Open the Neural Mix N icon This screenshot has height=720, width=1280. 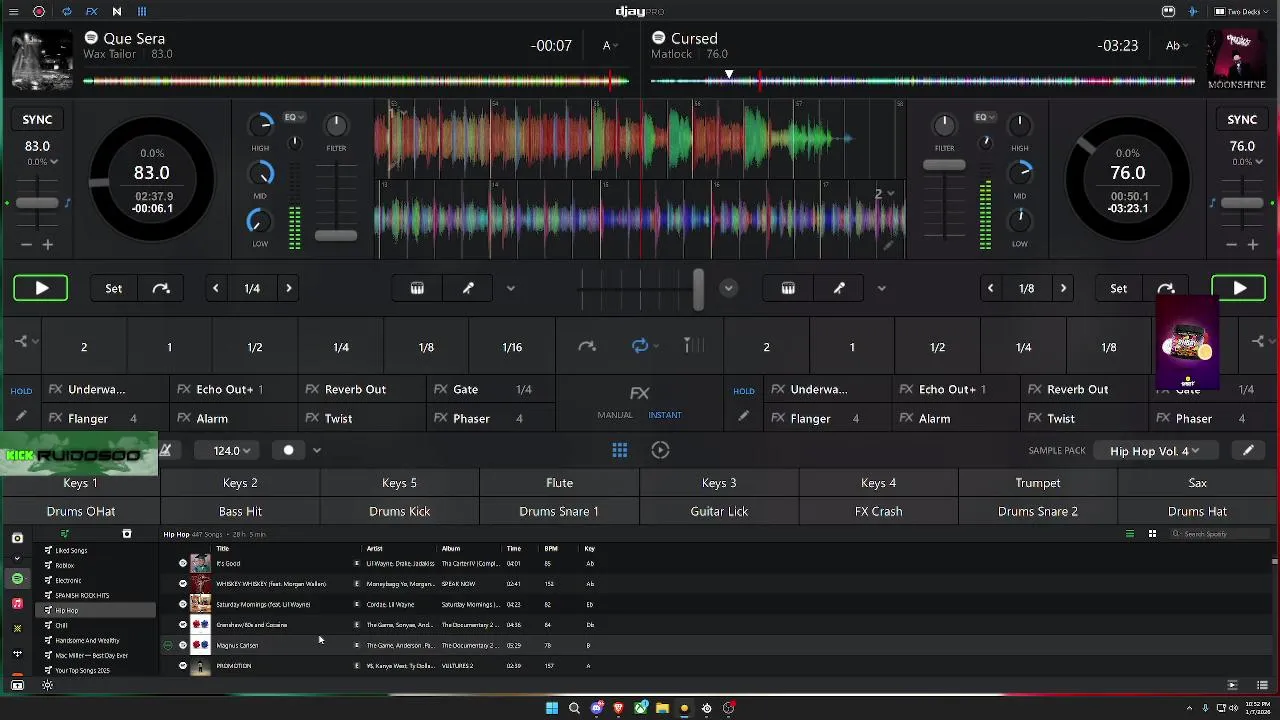point(116,12)
